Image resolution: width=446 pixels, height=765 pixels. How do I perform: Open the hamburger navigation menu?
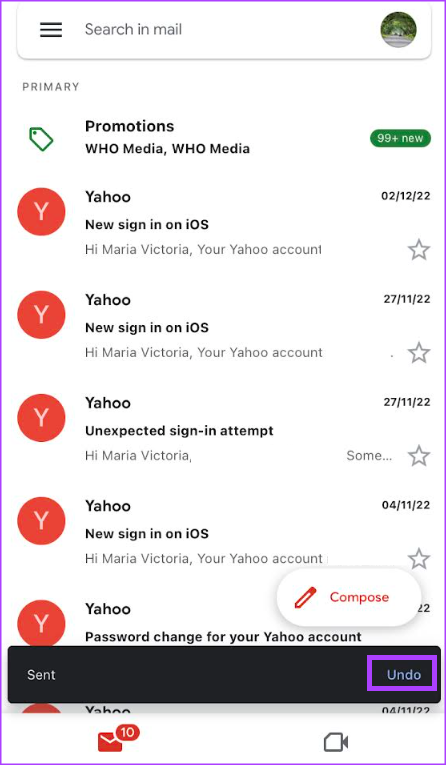[51, 30]
